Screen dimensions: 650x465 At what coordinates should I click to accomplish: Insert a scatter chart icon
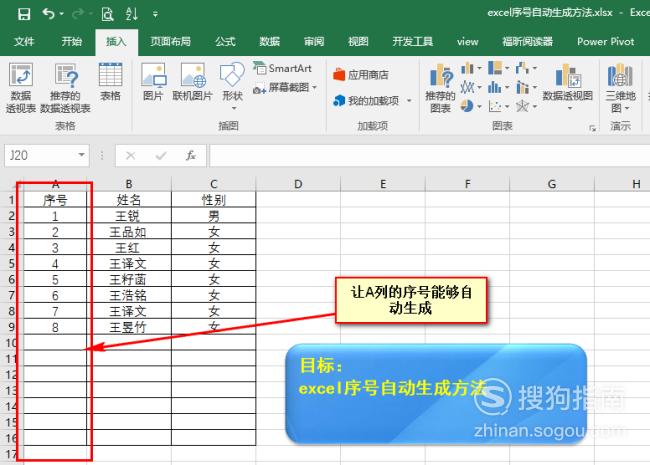pyautogui.click(x=495, y=107)
